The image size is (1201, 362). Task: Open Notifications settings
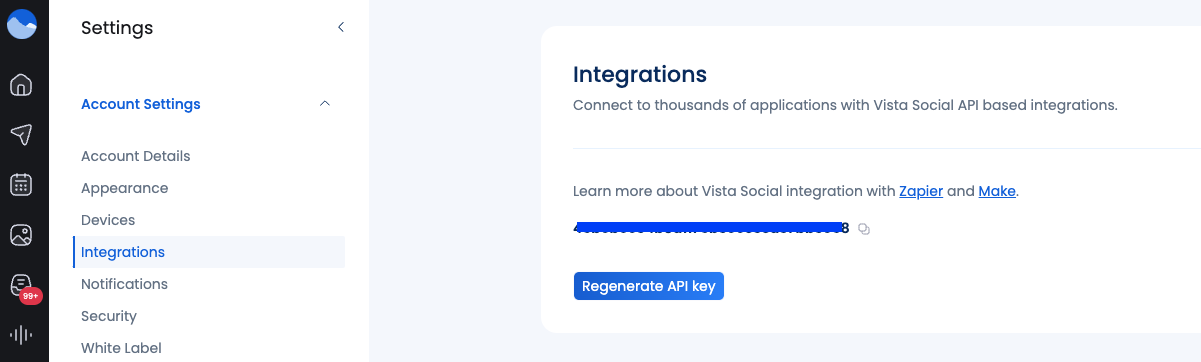click(125, 284)
